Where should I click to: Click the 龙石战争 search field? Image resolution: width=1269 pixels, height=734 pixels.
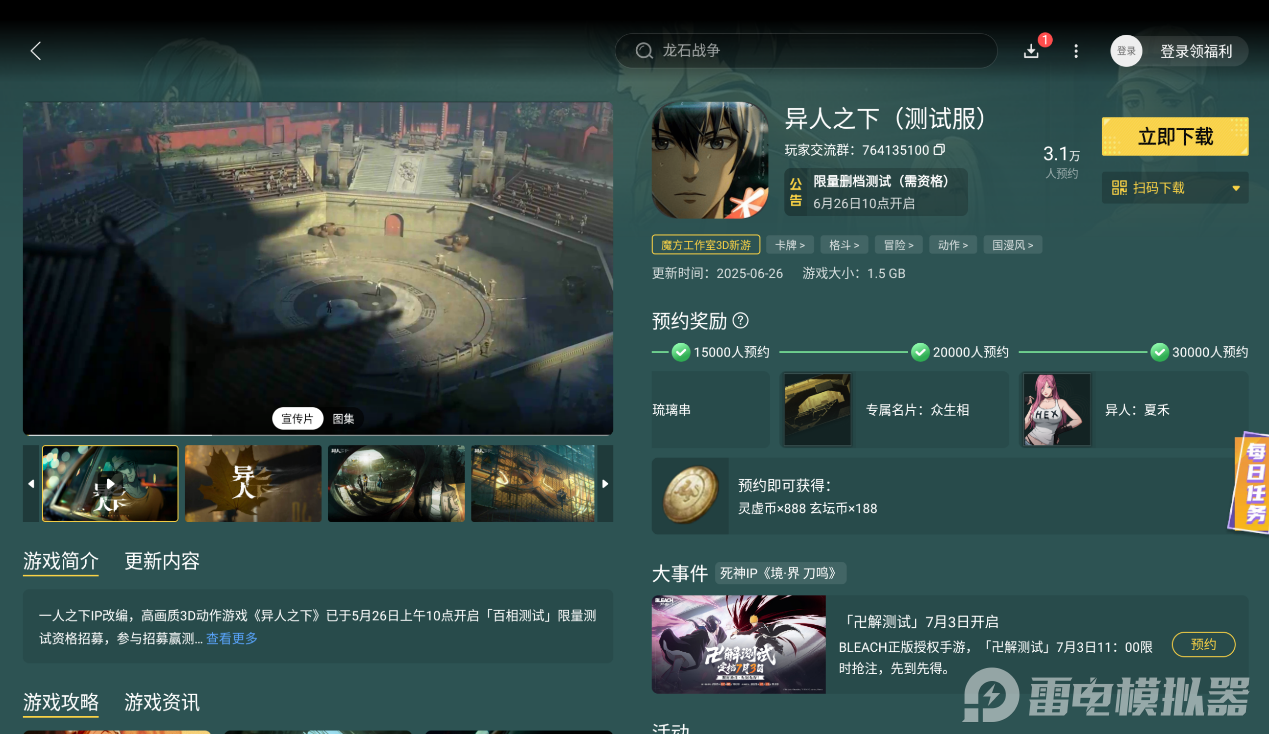tap(806, 51)
